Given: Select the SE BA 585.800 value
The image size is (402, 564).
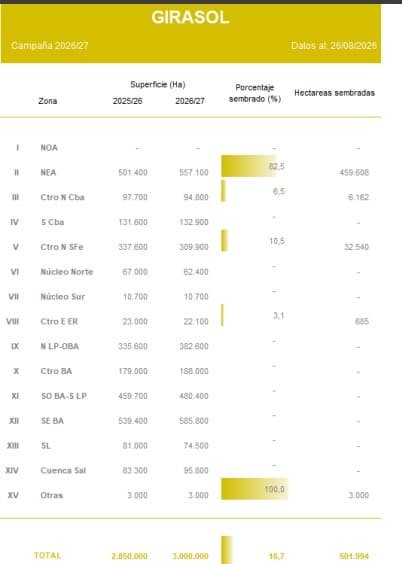Looking at the screenshot, I should click(194, 421).
